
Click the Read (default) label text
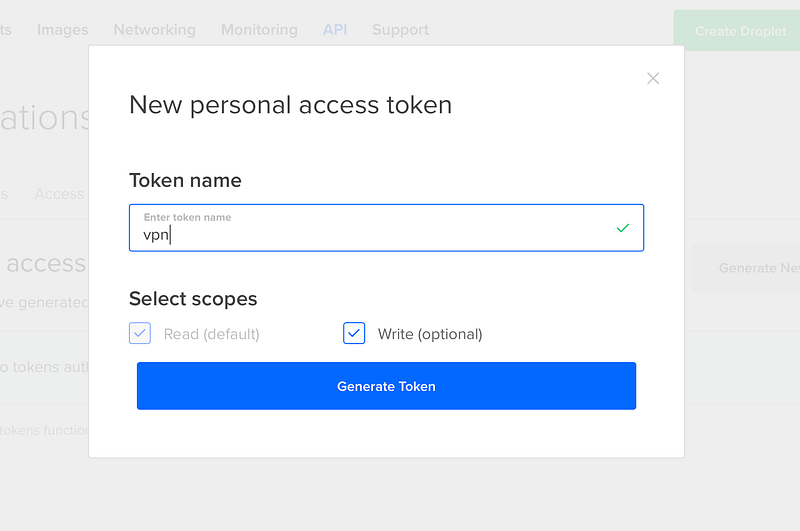pos(211,334)
